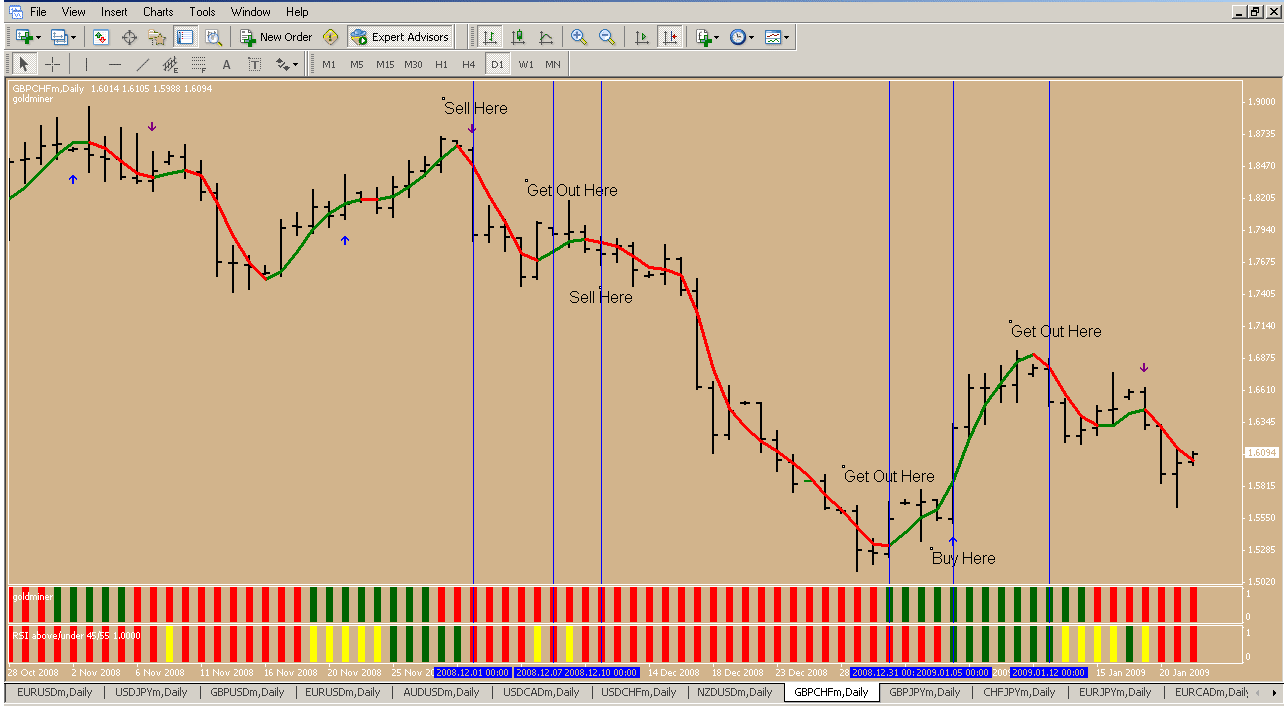Open the Templates dropdown menu

click(777, 37)
